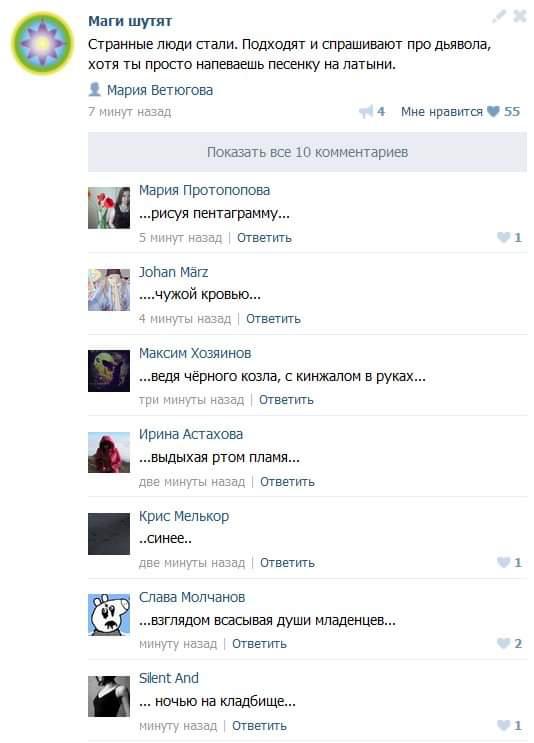
Task: Click the repost megaphone icon showing 4
Action: pos(366,112)
